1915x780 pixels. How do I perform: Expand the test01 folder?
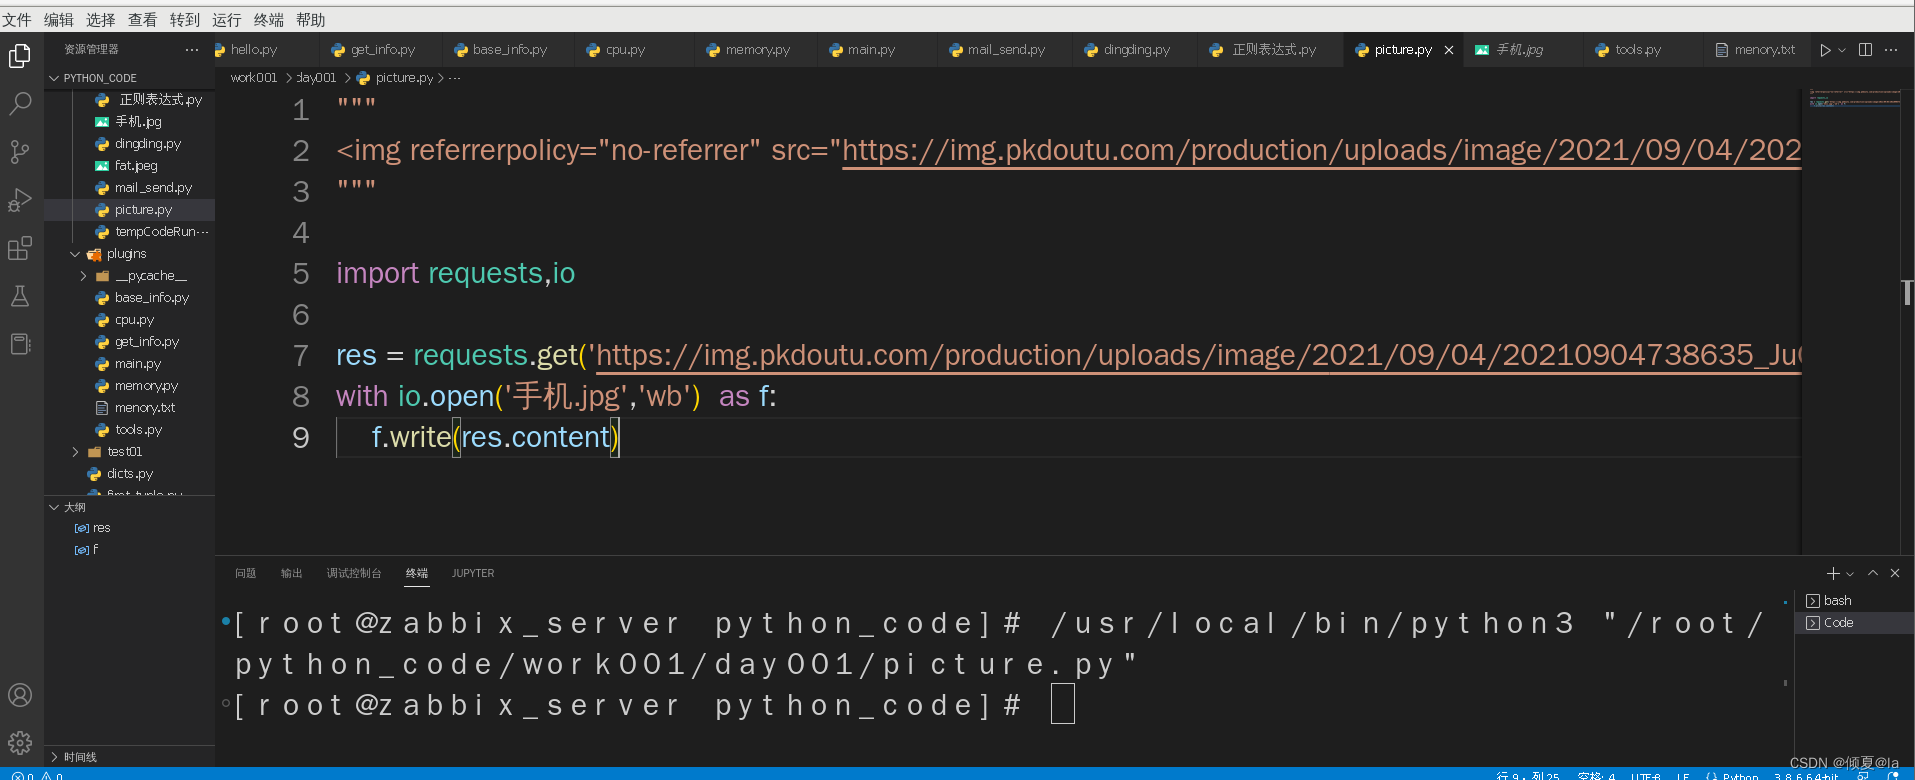(x=130, y=452)
